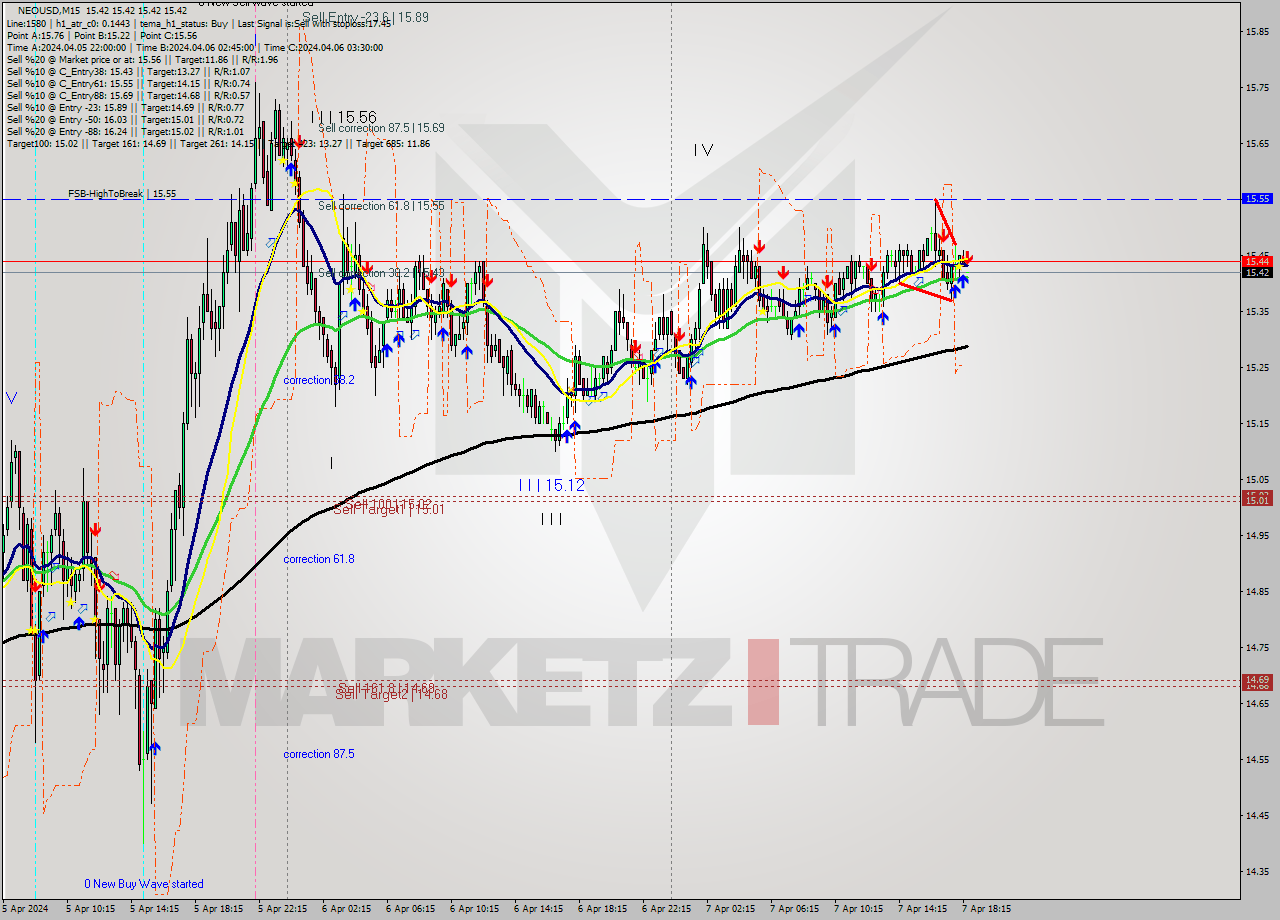This screenshot has height=920, width=1280.
Task: Click the black 15.42 current price tag
Action: pos(1256,272)
